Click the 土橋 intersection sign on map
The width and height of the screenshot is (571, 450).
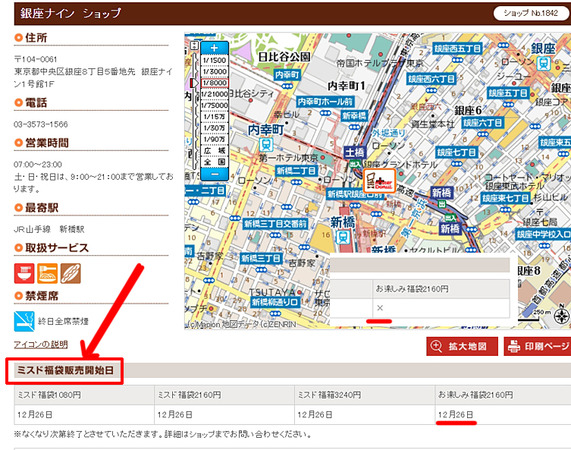(x=355, y=152)
